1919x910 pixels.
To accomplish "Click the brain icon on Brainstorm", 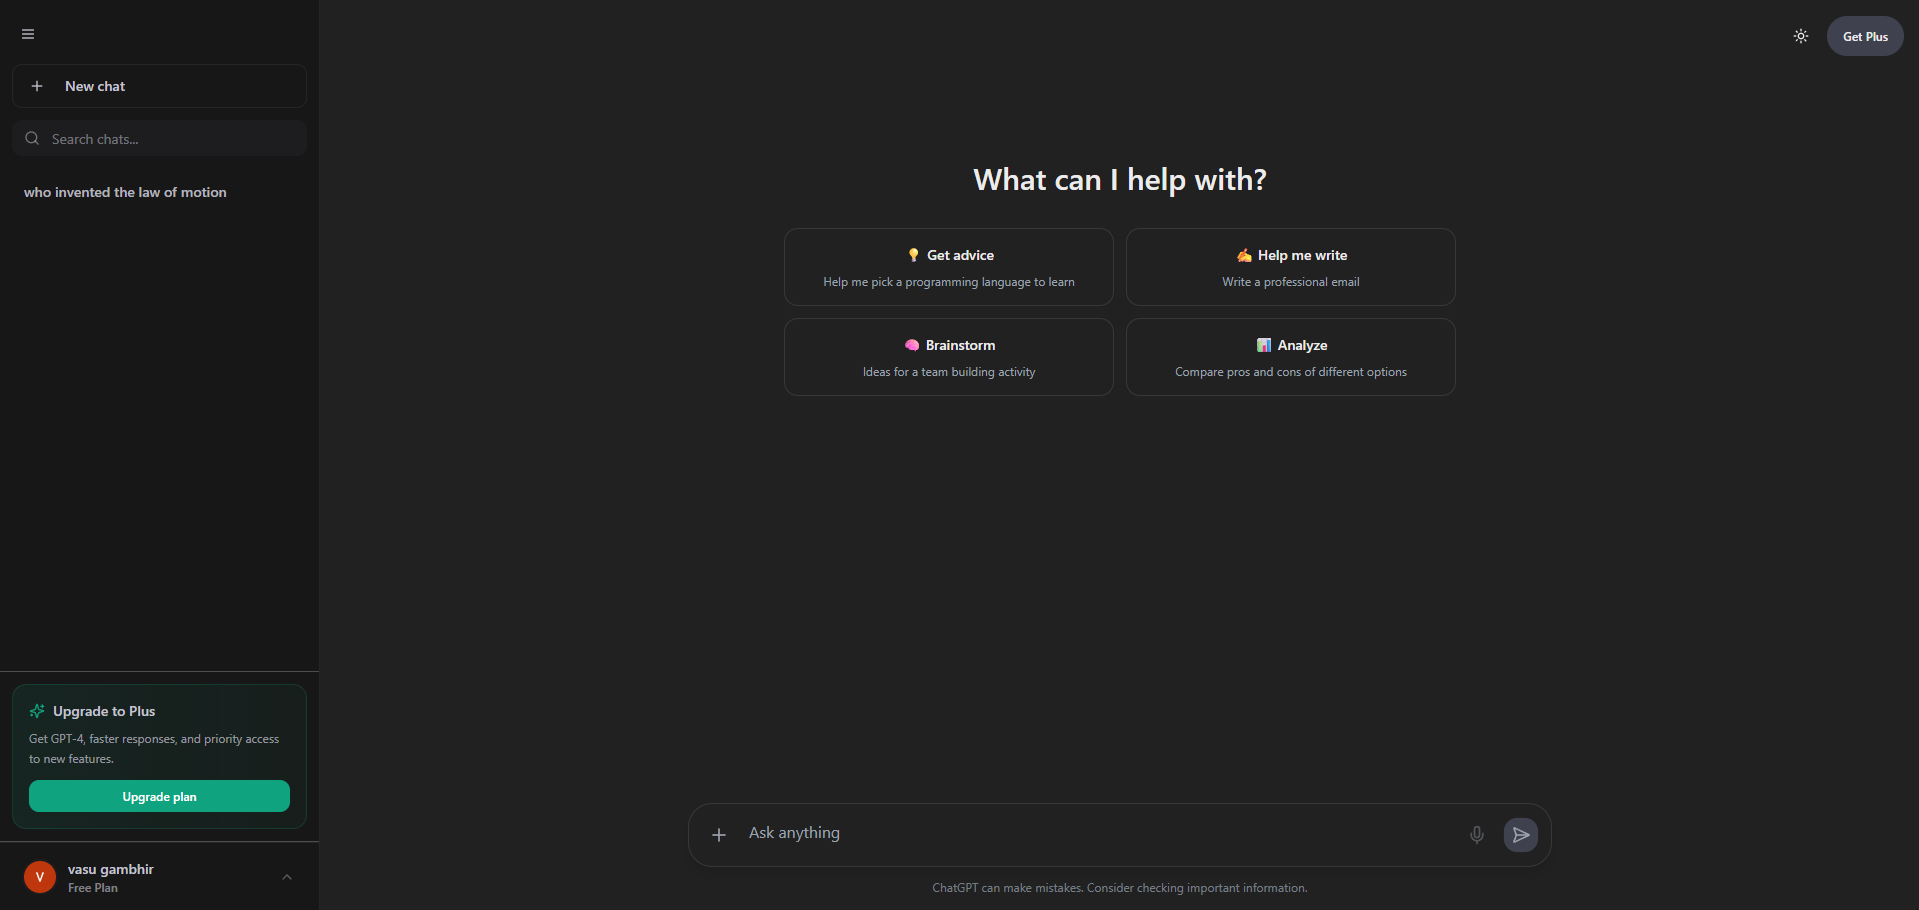I will point(912,345).
